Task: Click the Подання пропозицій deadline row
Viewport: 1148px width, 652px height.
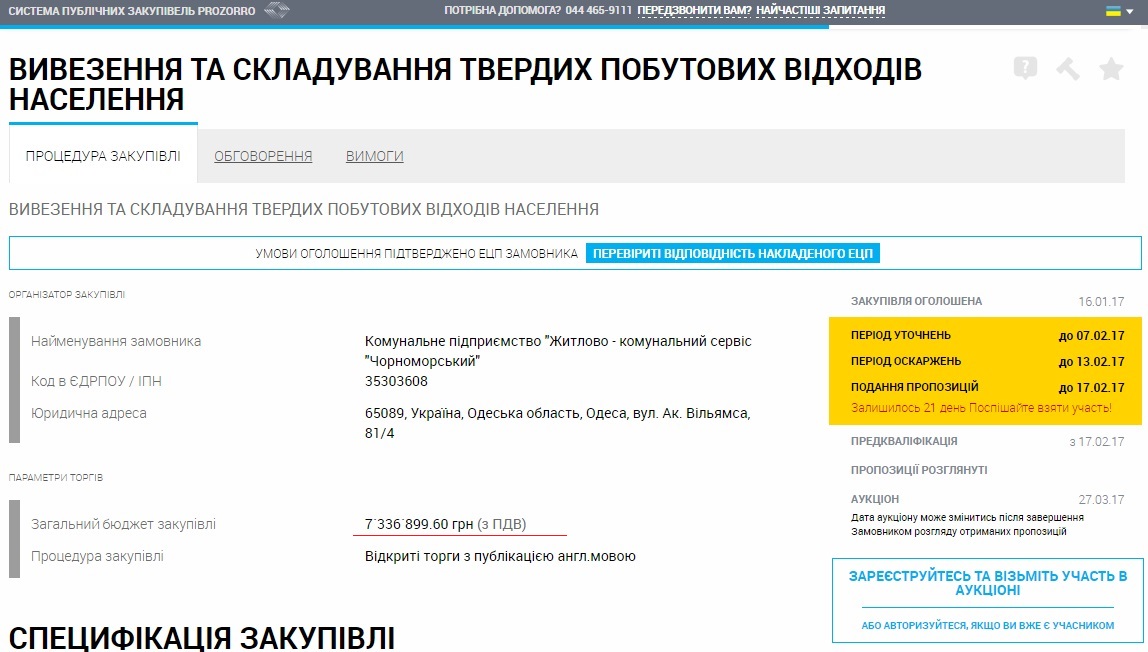Action: coord(986,387)
